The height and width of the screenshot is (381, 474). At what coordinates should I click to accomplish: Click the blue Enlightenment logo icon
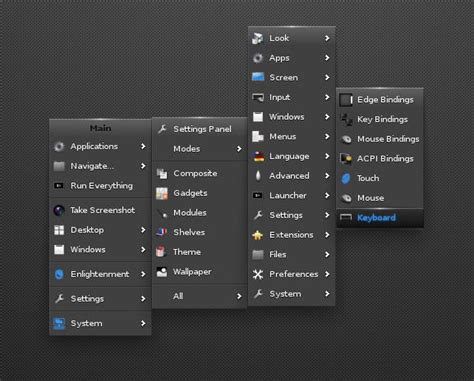[59, 274]
